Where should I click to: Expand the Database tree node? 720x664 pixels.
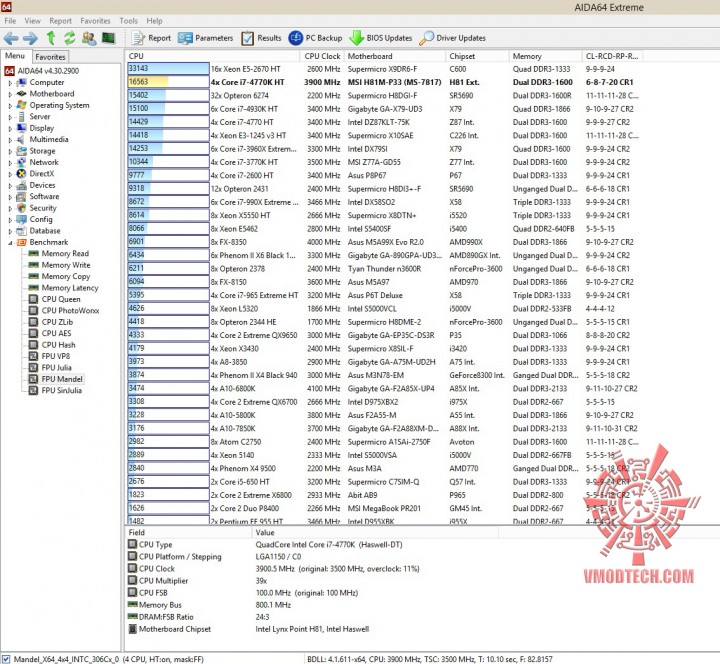pyautogui.click(x=10, y=232)
